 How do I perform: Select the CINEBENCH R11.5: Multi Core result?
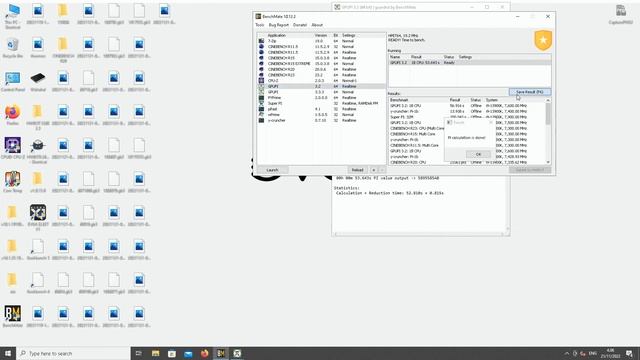coord(467,145)
